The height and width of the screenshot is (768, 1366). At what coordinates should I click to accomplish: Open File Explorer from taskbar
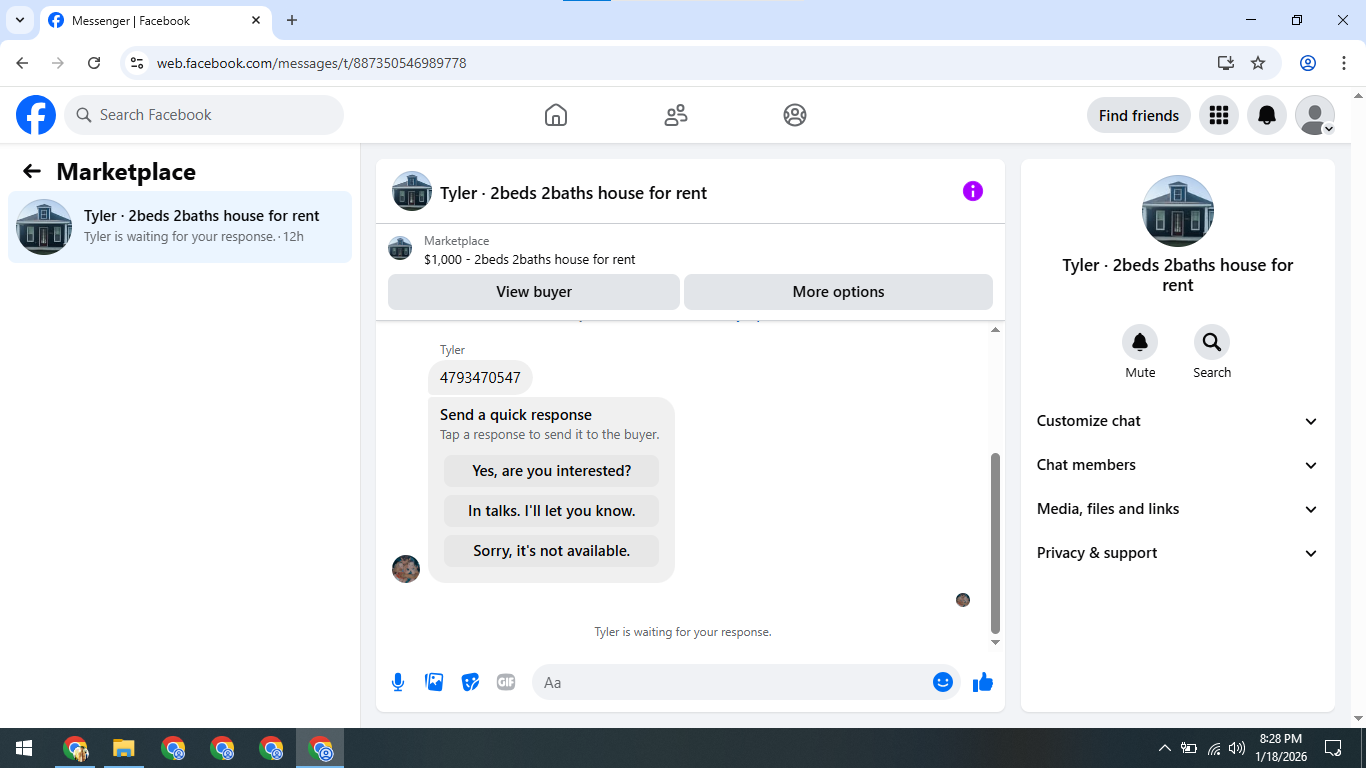(123, 748)
